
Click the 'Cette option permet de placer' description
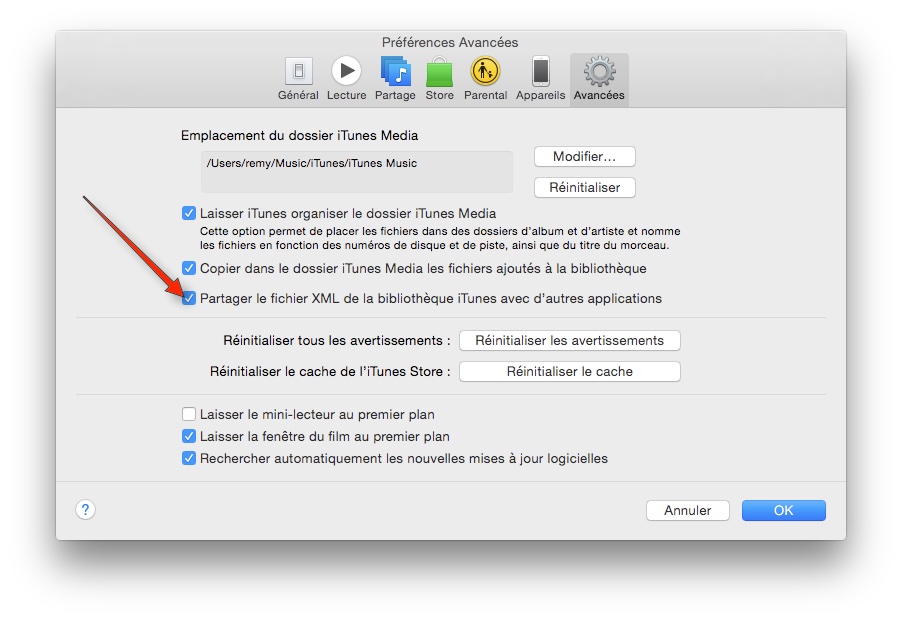click(440, 238)
